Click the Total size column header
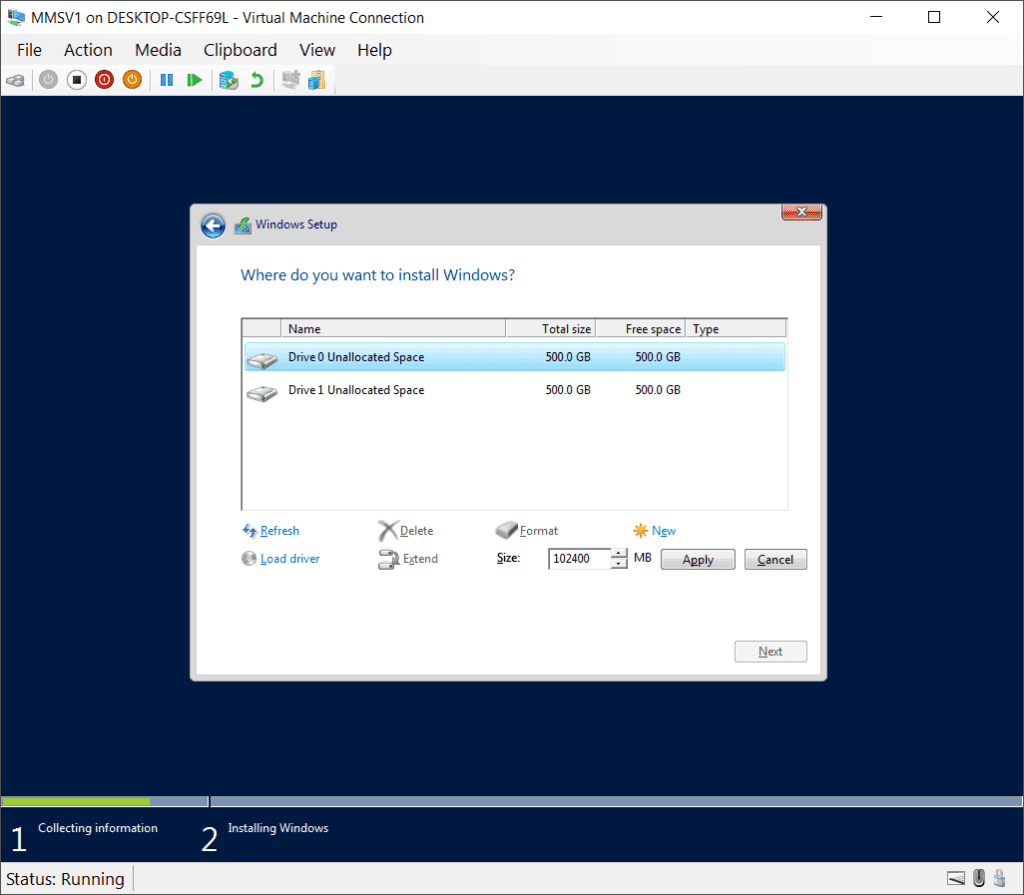Image resolution: width=1024 pixels, height=895 pixels. tap(551, 329)
